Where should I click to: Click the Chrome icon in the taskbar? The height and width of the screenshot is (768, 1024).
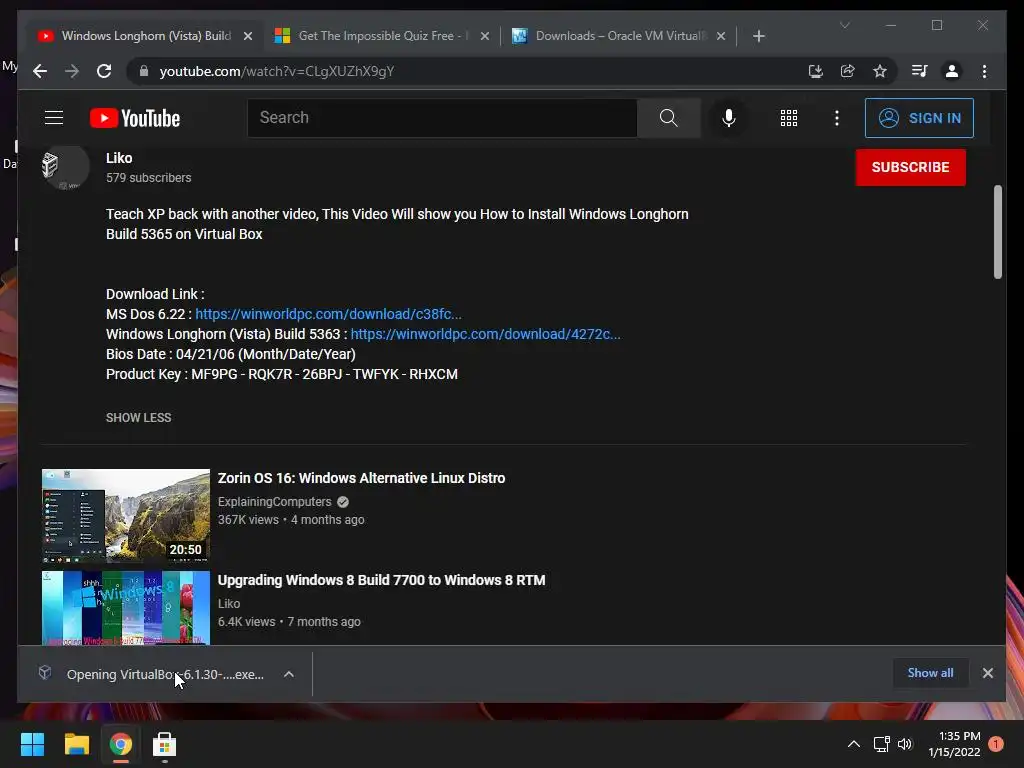pyautogui.click(x=120, y=744)
